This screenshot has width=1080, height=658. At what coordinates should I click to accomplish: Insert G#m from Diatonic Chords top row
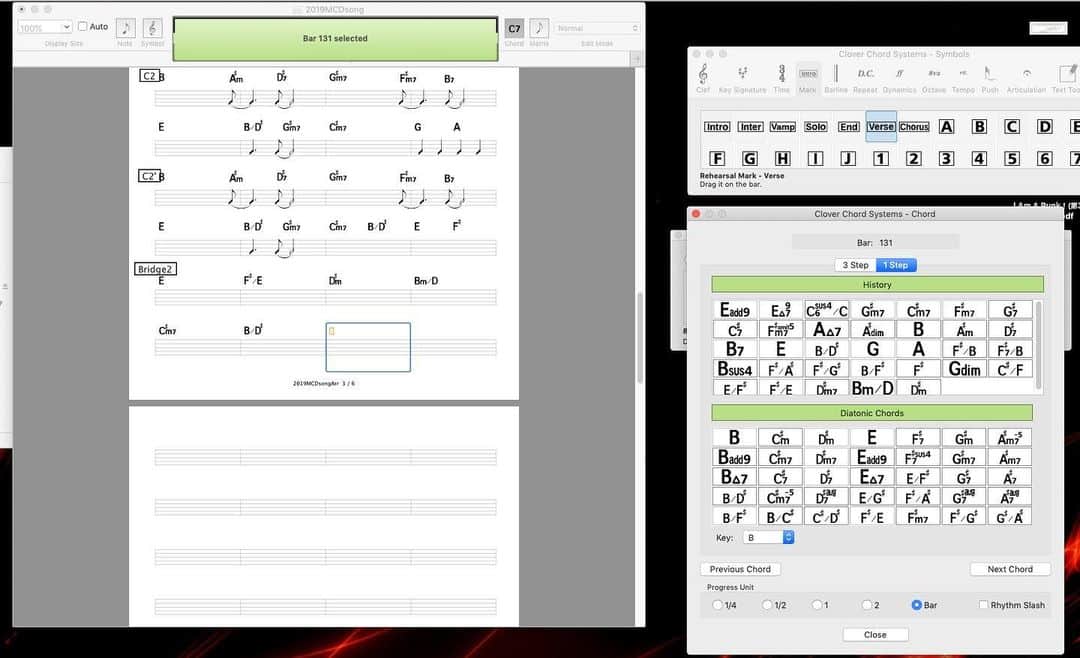tap(964, 438)
